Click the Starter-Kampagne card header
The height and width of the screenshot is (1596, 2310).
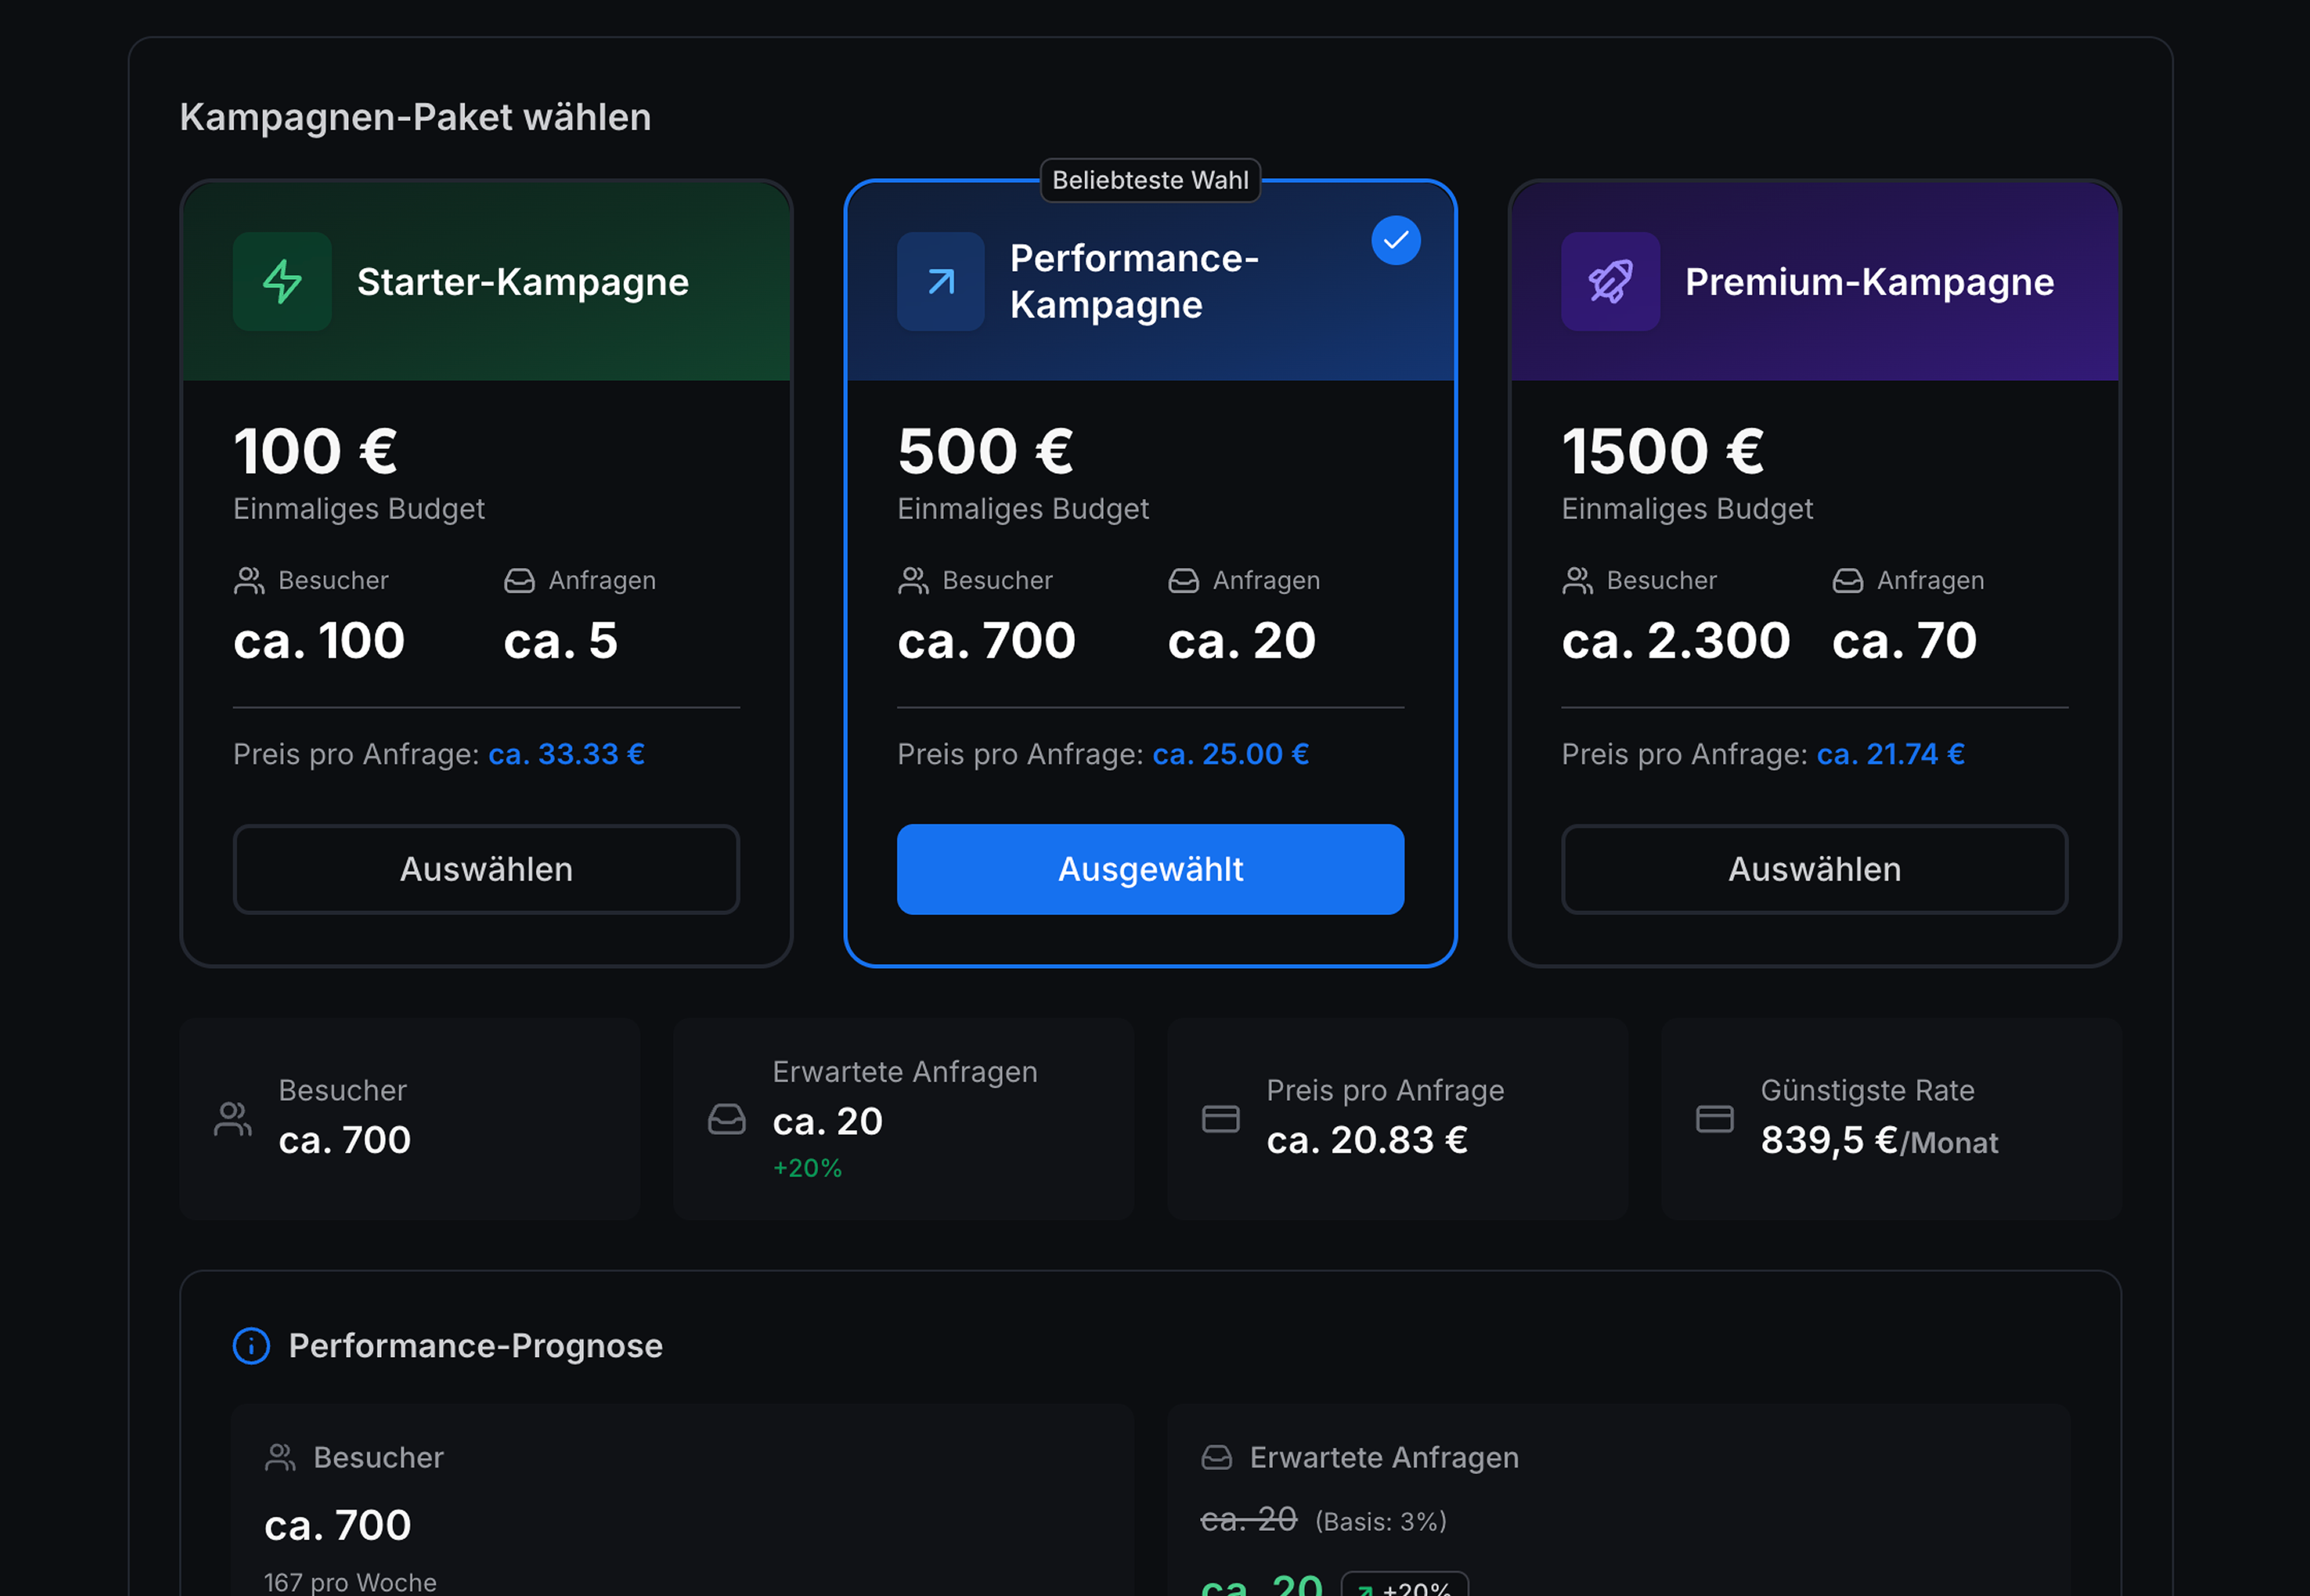pyautogui.click(x=486, y=281)
